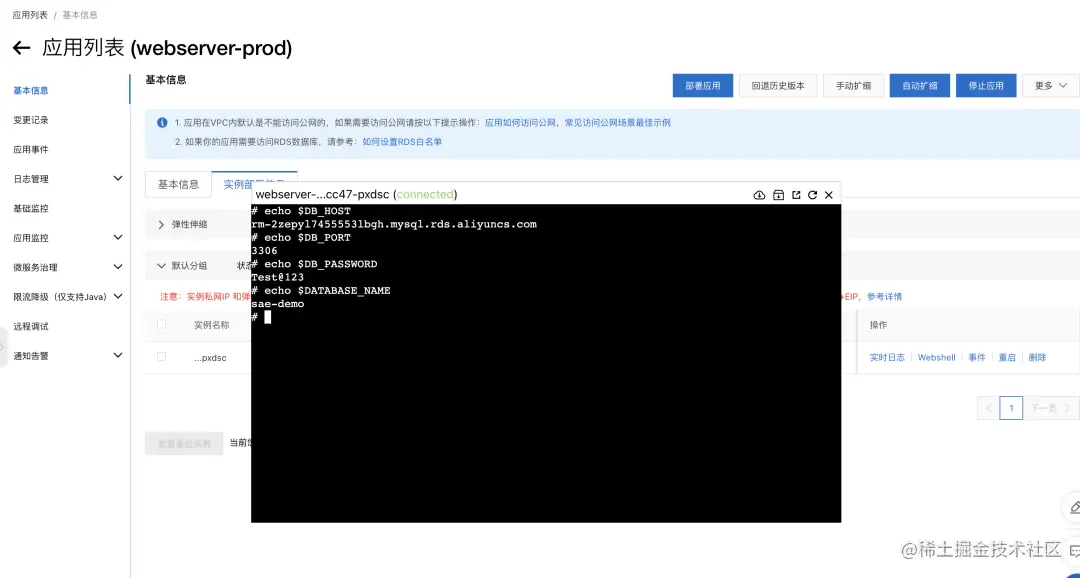Viewport: 1080px width, 578px height.
Task: Click the 应用列表 breadcrumb link
Action: pyautogui.click(x=30, y=14)
